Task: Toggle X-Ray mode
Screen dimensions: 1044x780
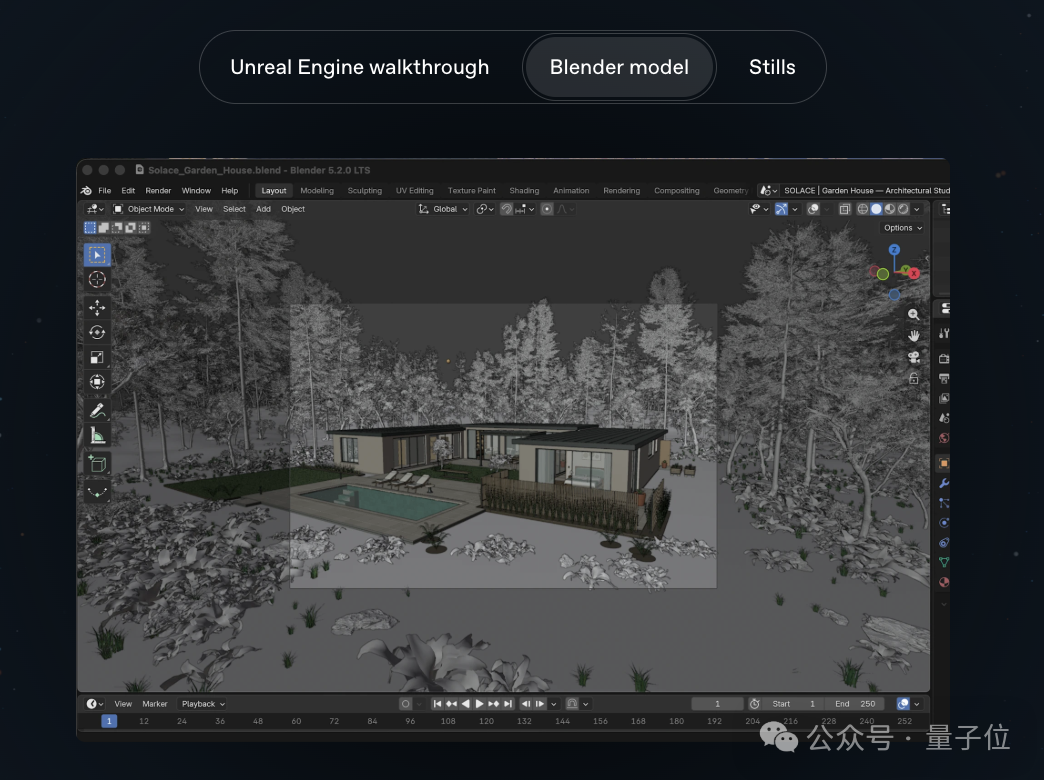Action: [844, 209]
